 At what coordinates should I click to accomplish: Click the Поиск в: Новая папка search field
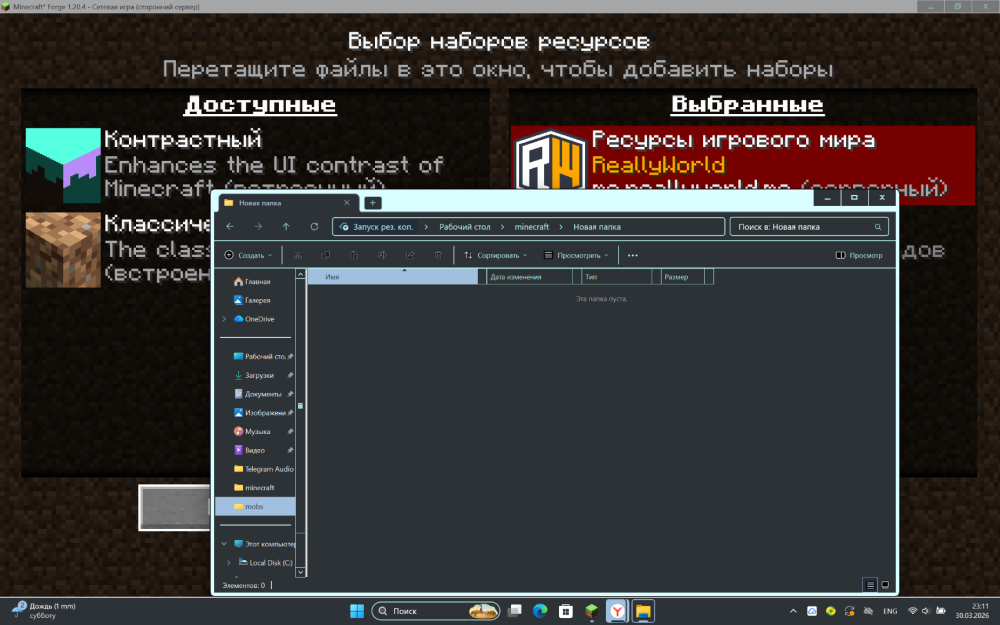coord(809,227)
